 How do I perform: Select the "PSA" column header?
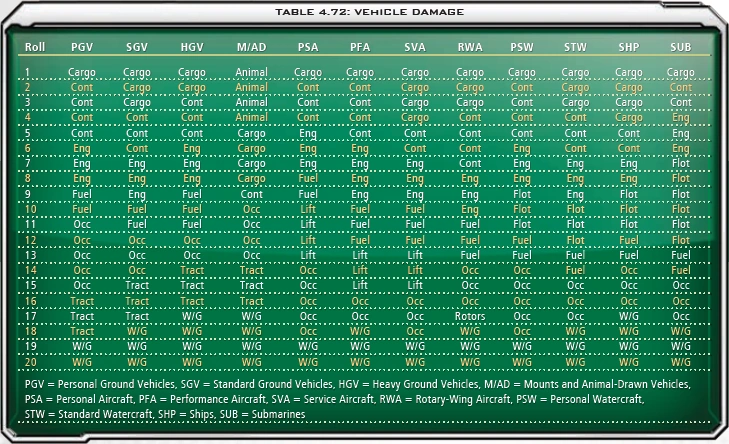pos(308,47)
